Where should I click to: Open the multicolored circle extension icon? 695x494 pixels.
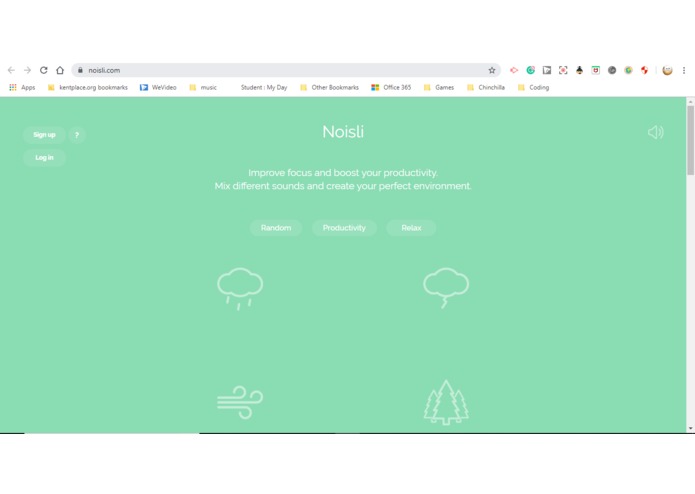click(x=629, y=70)
